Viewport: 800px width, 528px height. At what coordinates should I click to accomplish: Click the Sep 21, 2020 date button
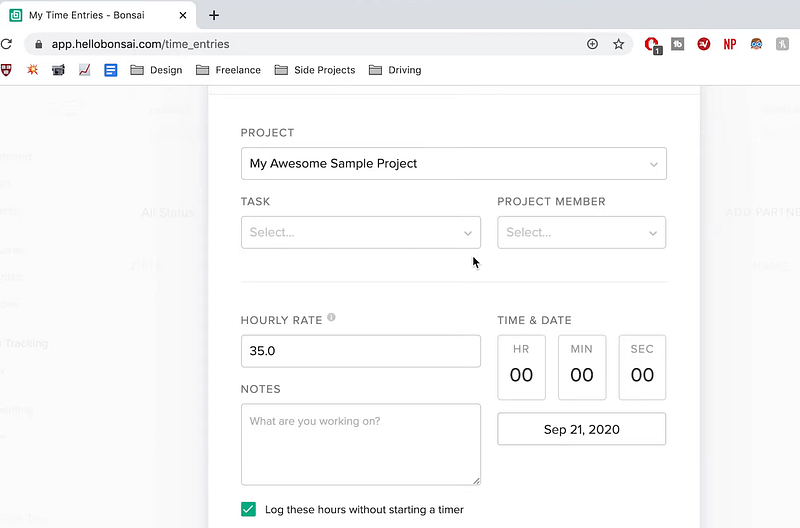click(581, 429)
